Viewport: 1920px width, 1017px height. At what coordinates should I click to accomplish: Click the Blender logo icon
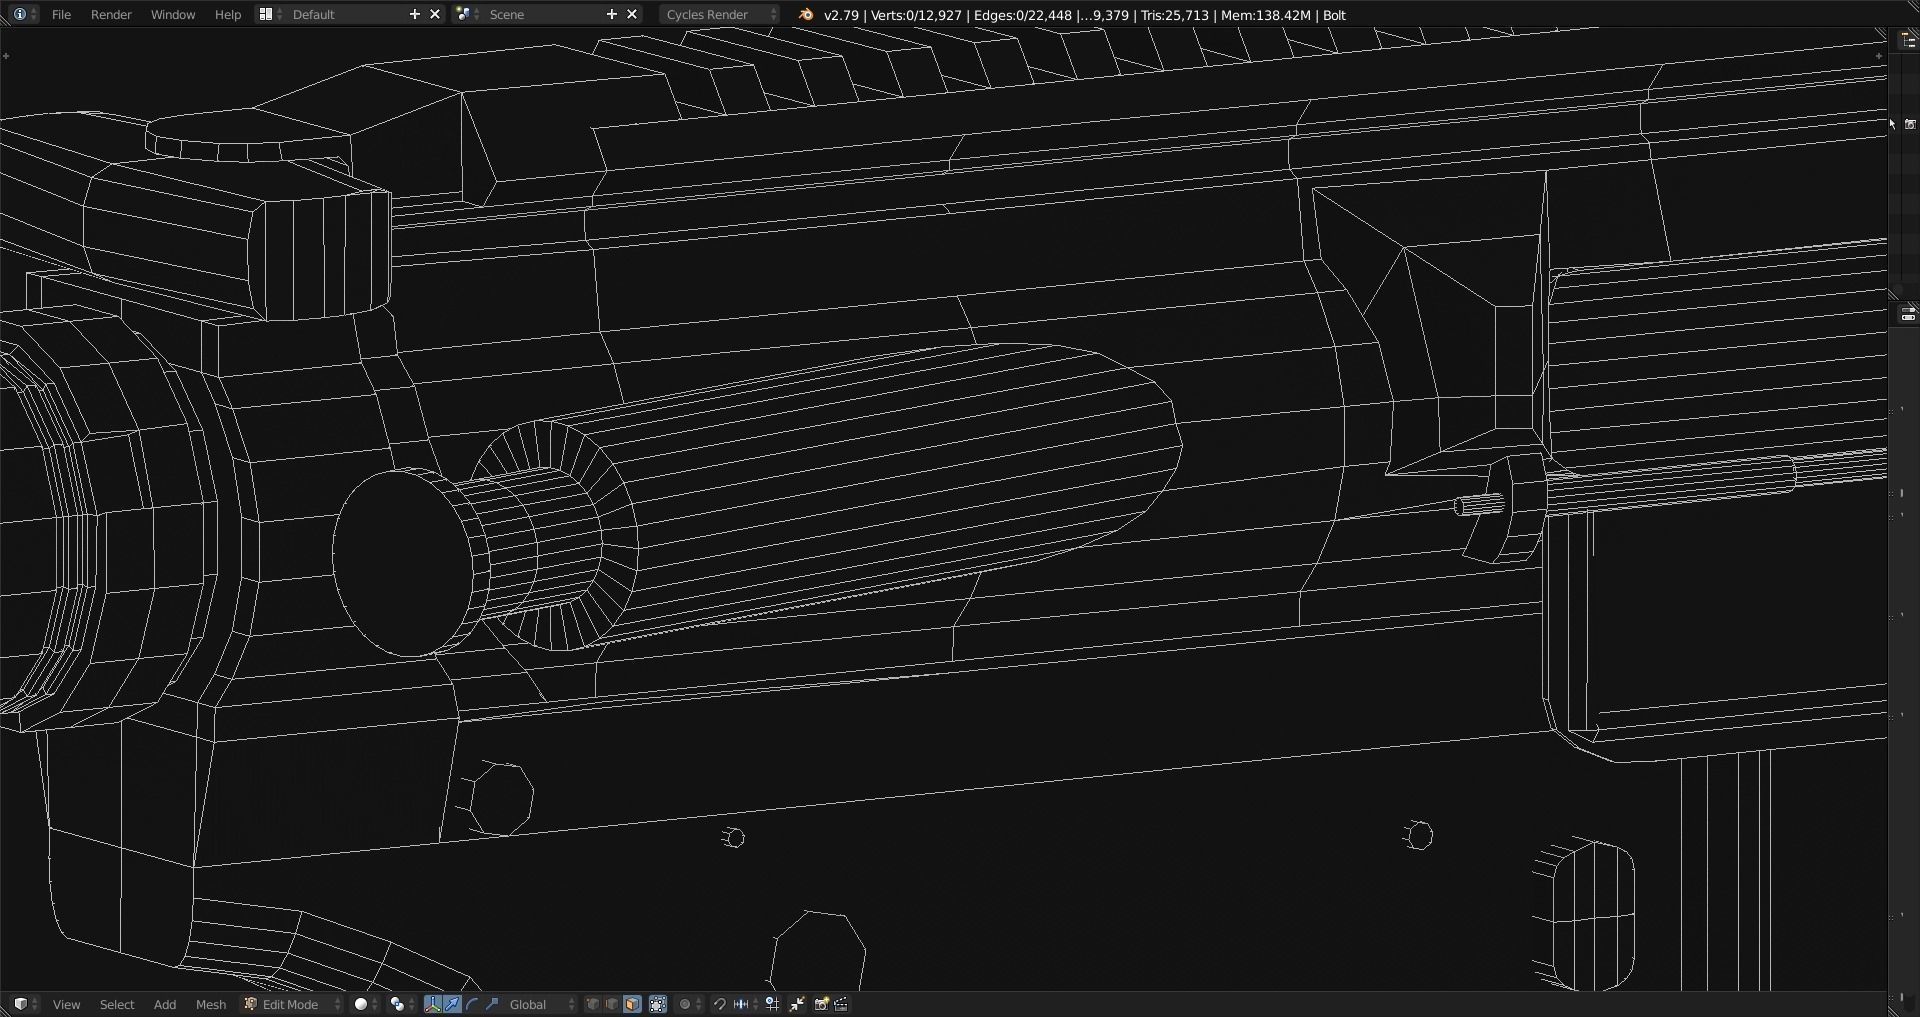806,14
